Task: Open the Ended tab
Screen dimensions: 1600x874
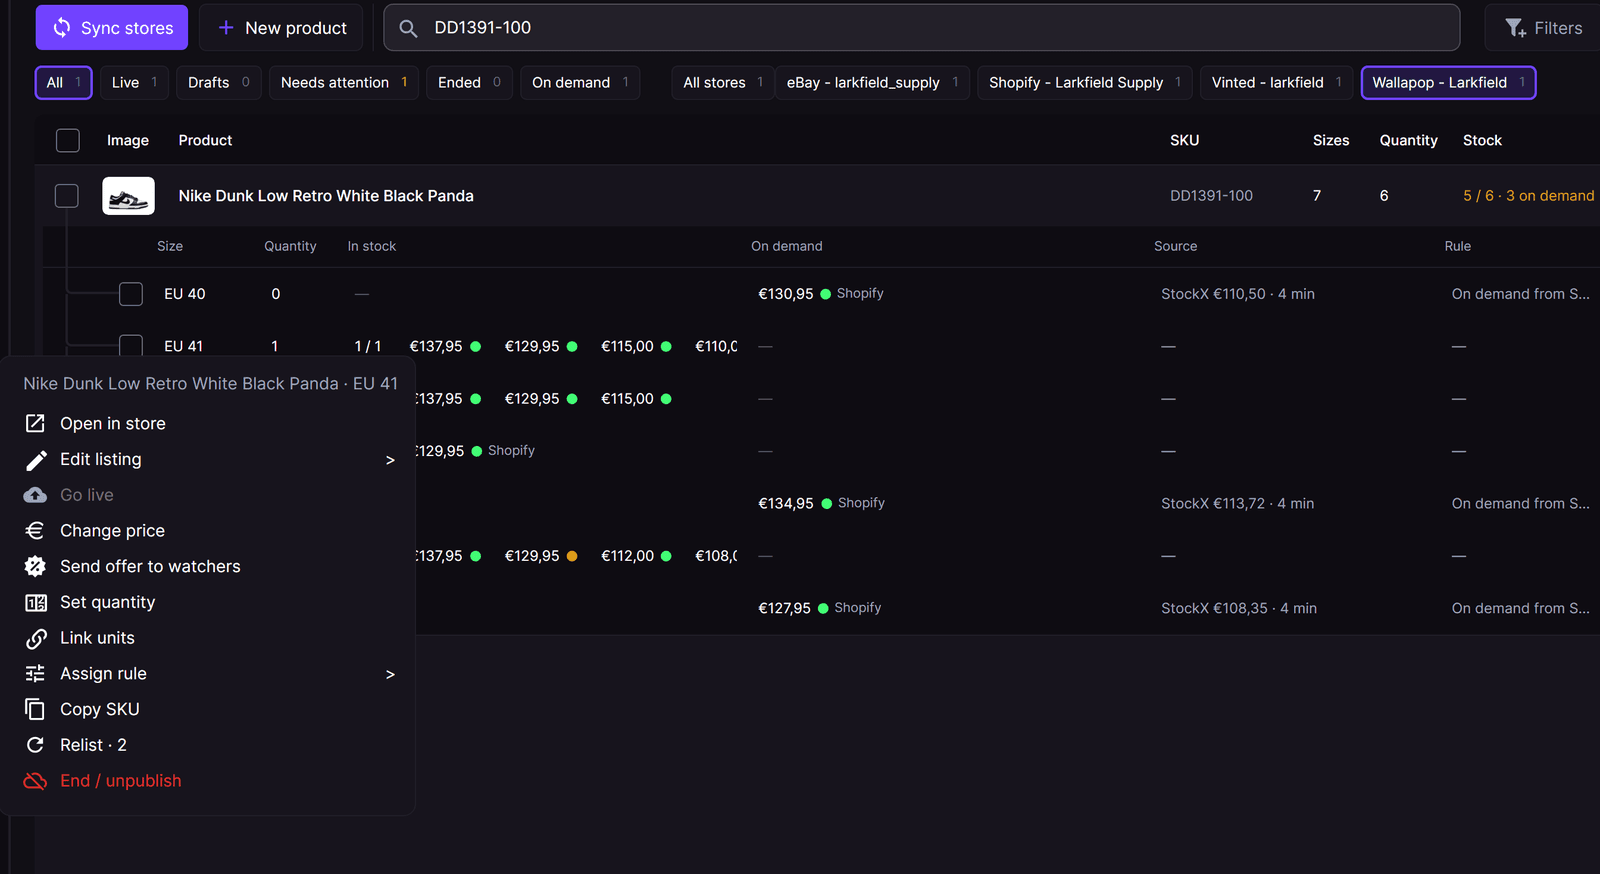Action: point(470,83)
